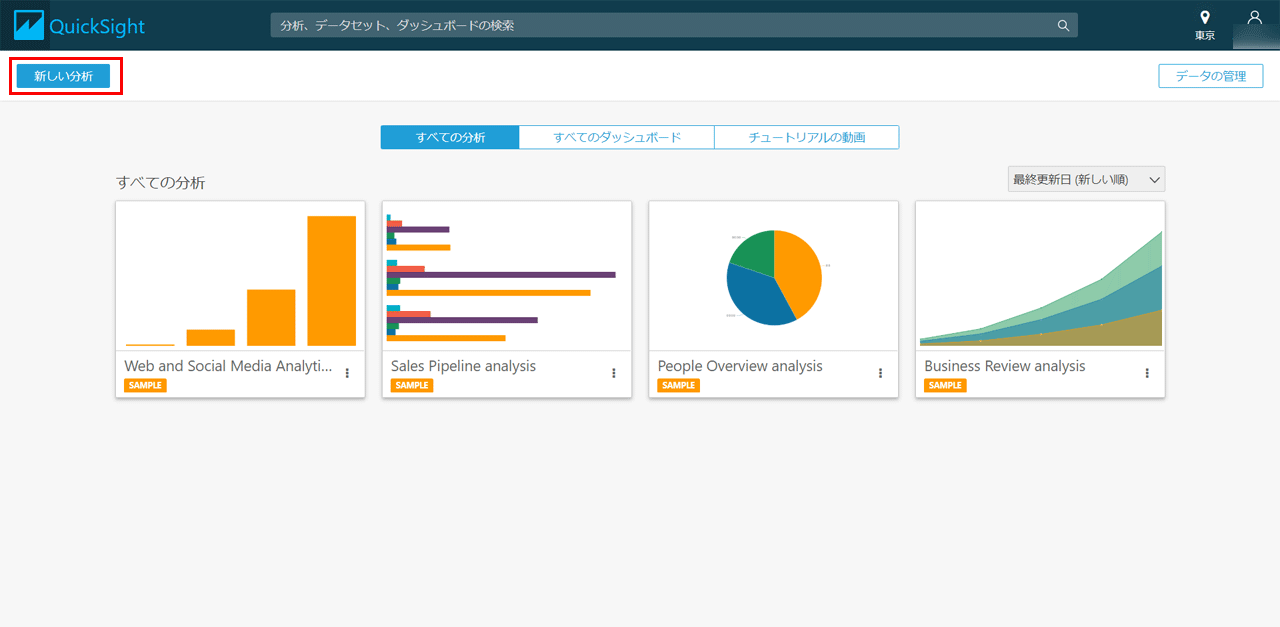This screenshot has height=627, width=1280.
Task: Switch to すべてのダッシュボード tab
Action: coord(617,137)
